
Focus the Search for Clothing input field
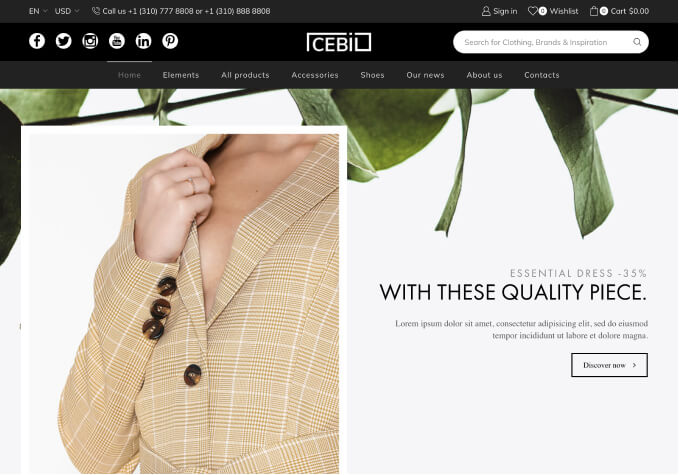click(x=543, y=42)
